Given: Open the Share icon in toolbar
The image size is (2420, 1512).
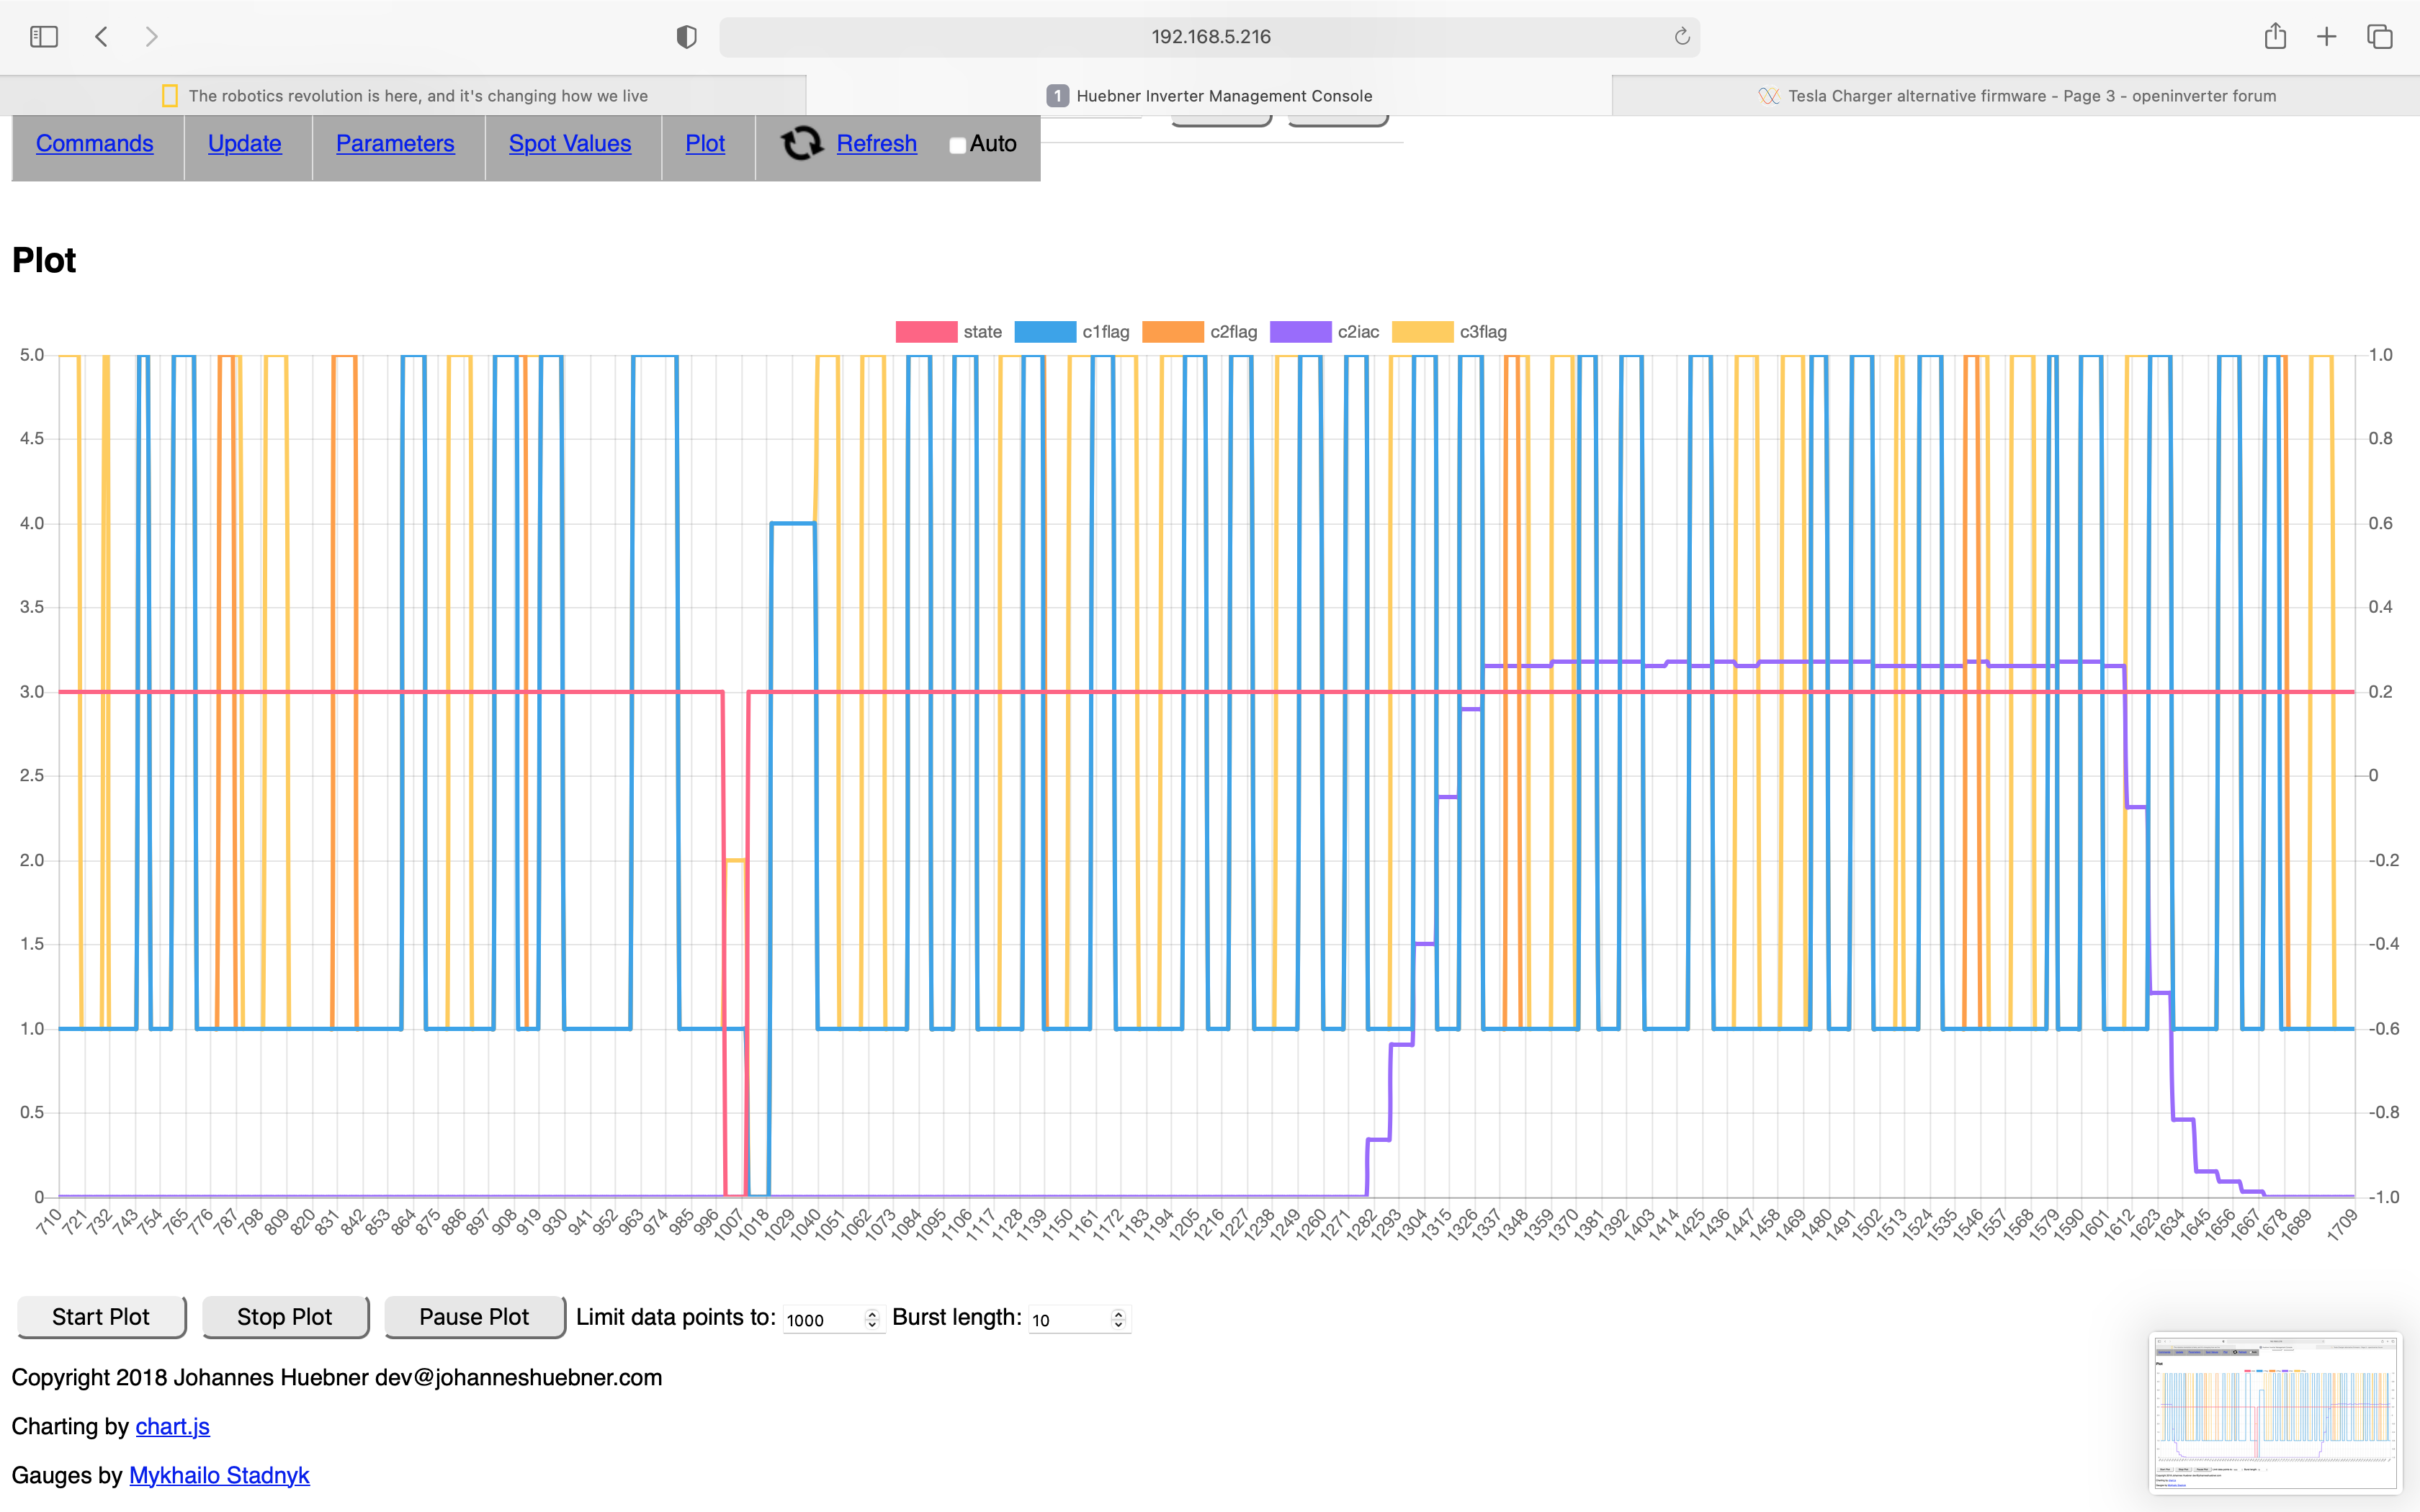Looking at the screenshot, I should click(2275, 37).
